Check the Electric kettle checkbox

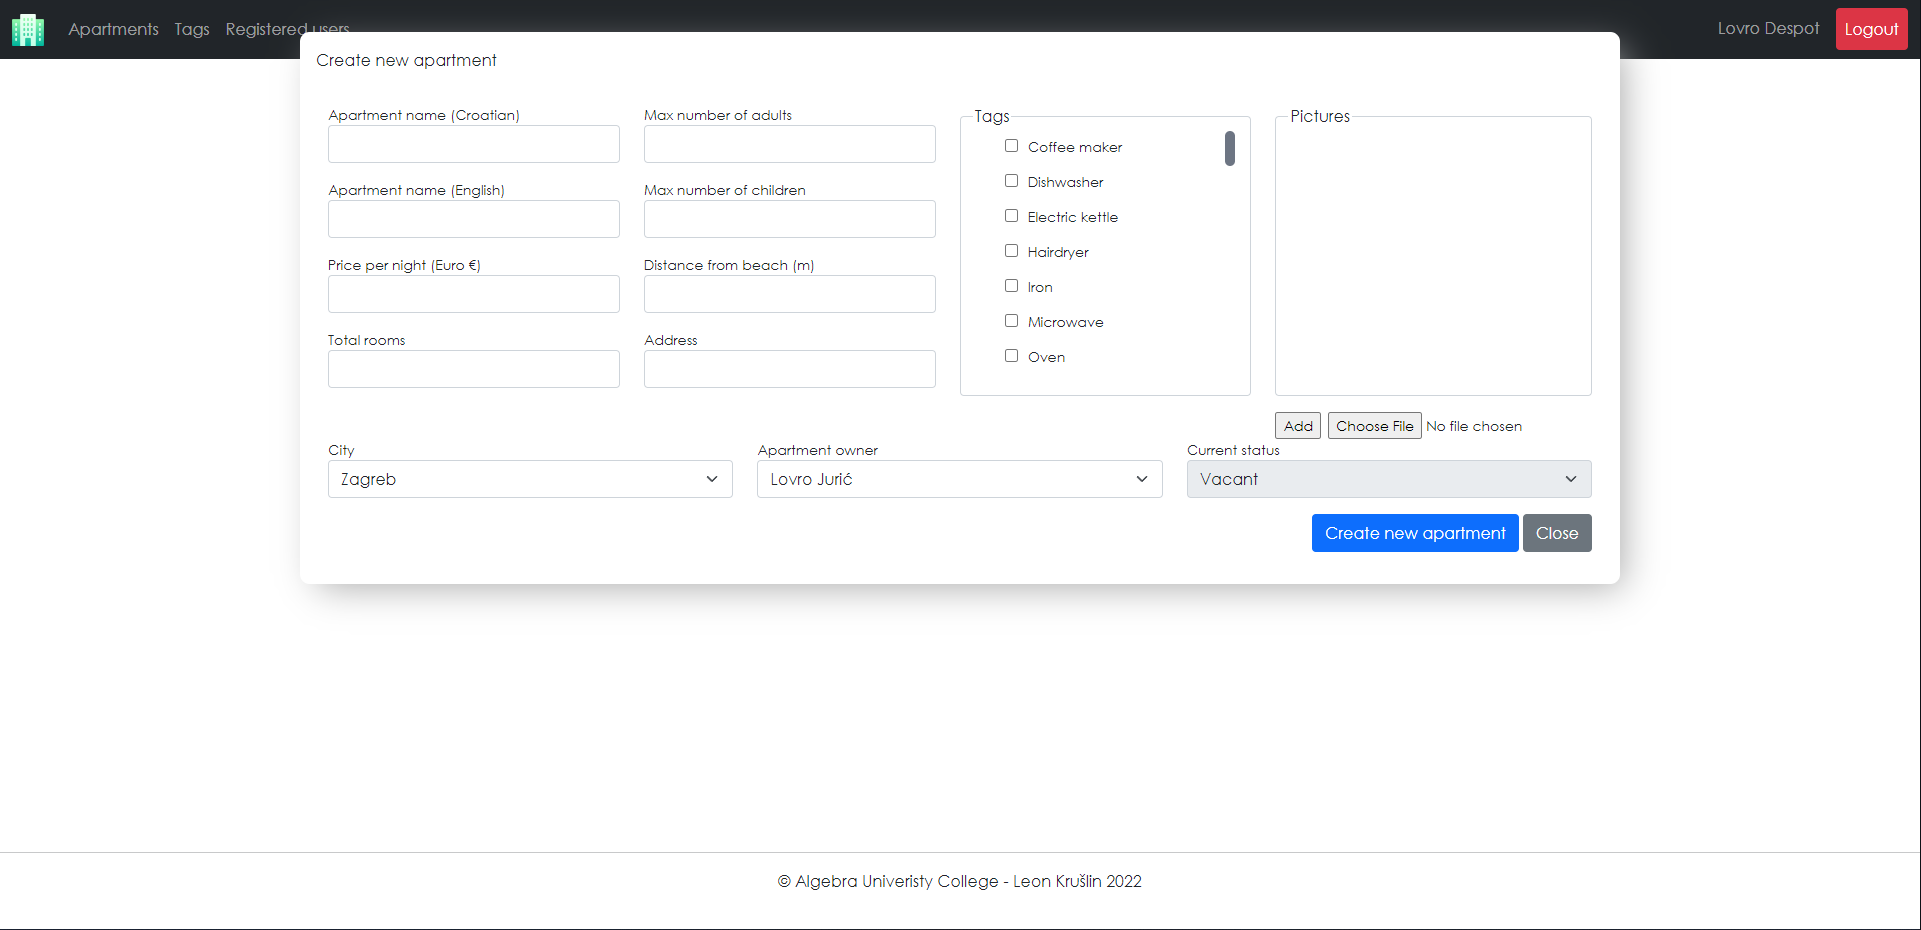[x=1011, y=215]
